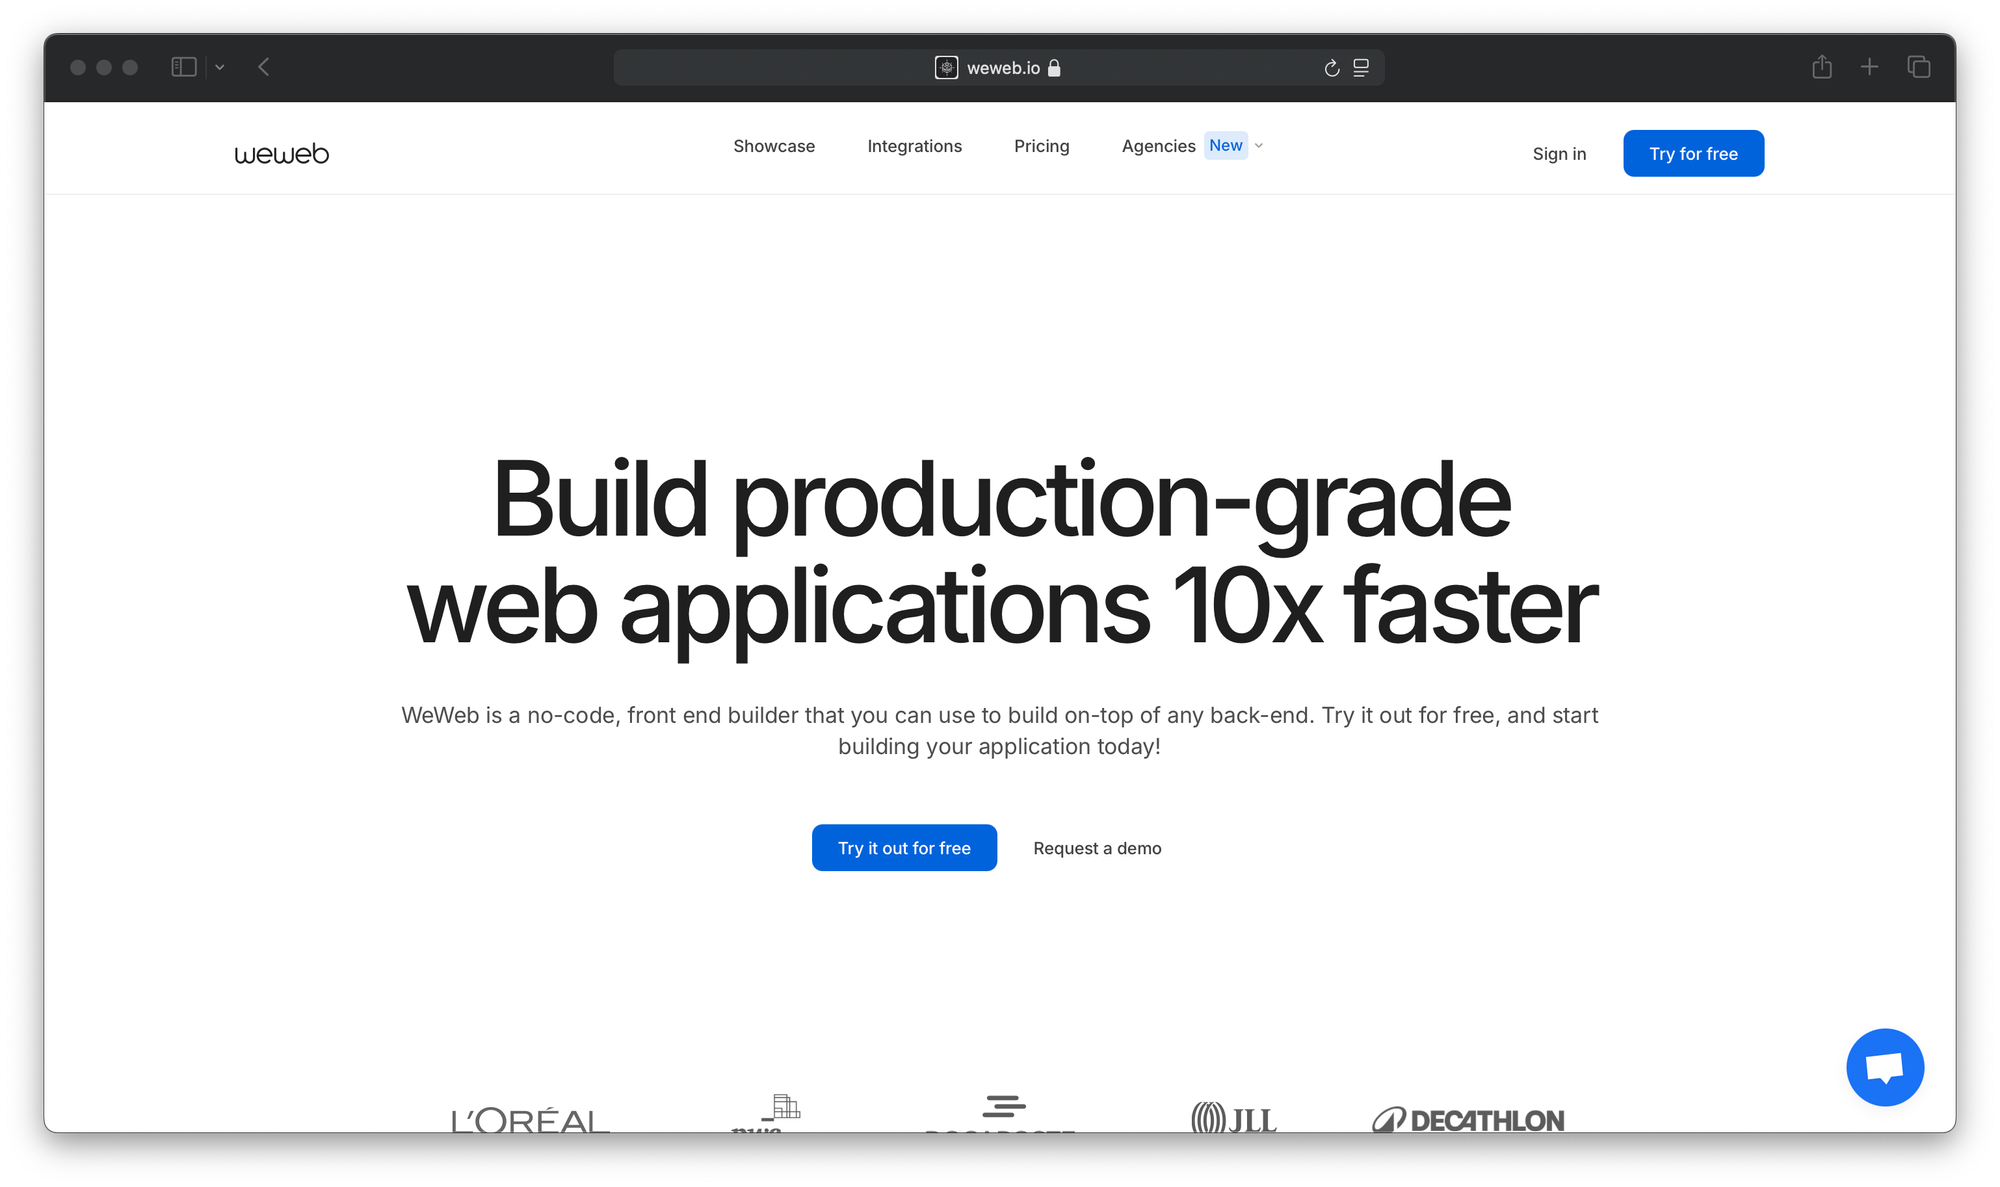Go back with the Safari back arrow
The width and height of the screenshot is (2000, 1187).
[x=264, y=67]
